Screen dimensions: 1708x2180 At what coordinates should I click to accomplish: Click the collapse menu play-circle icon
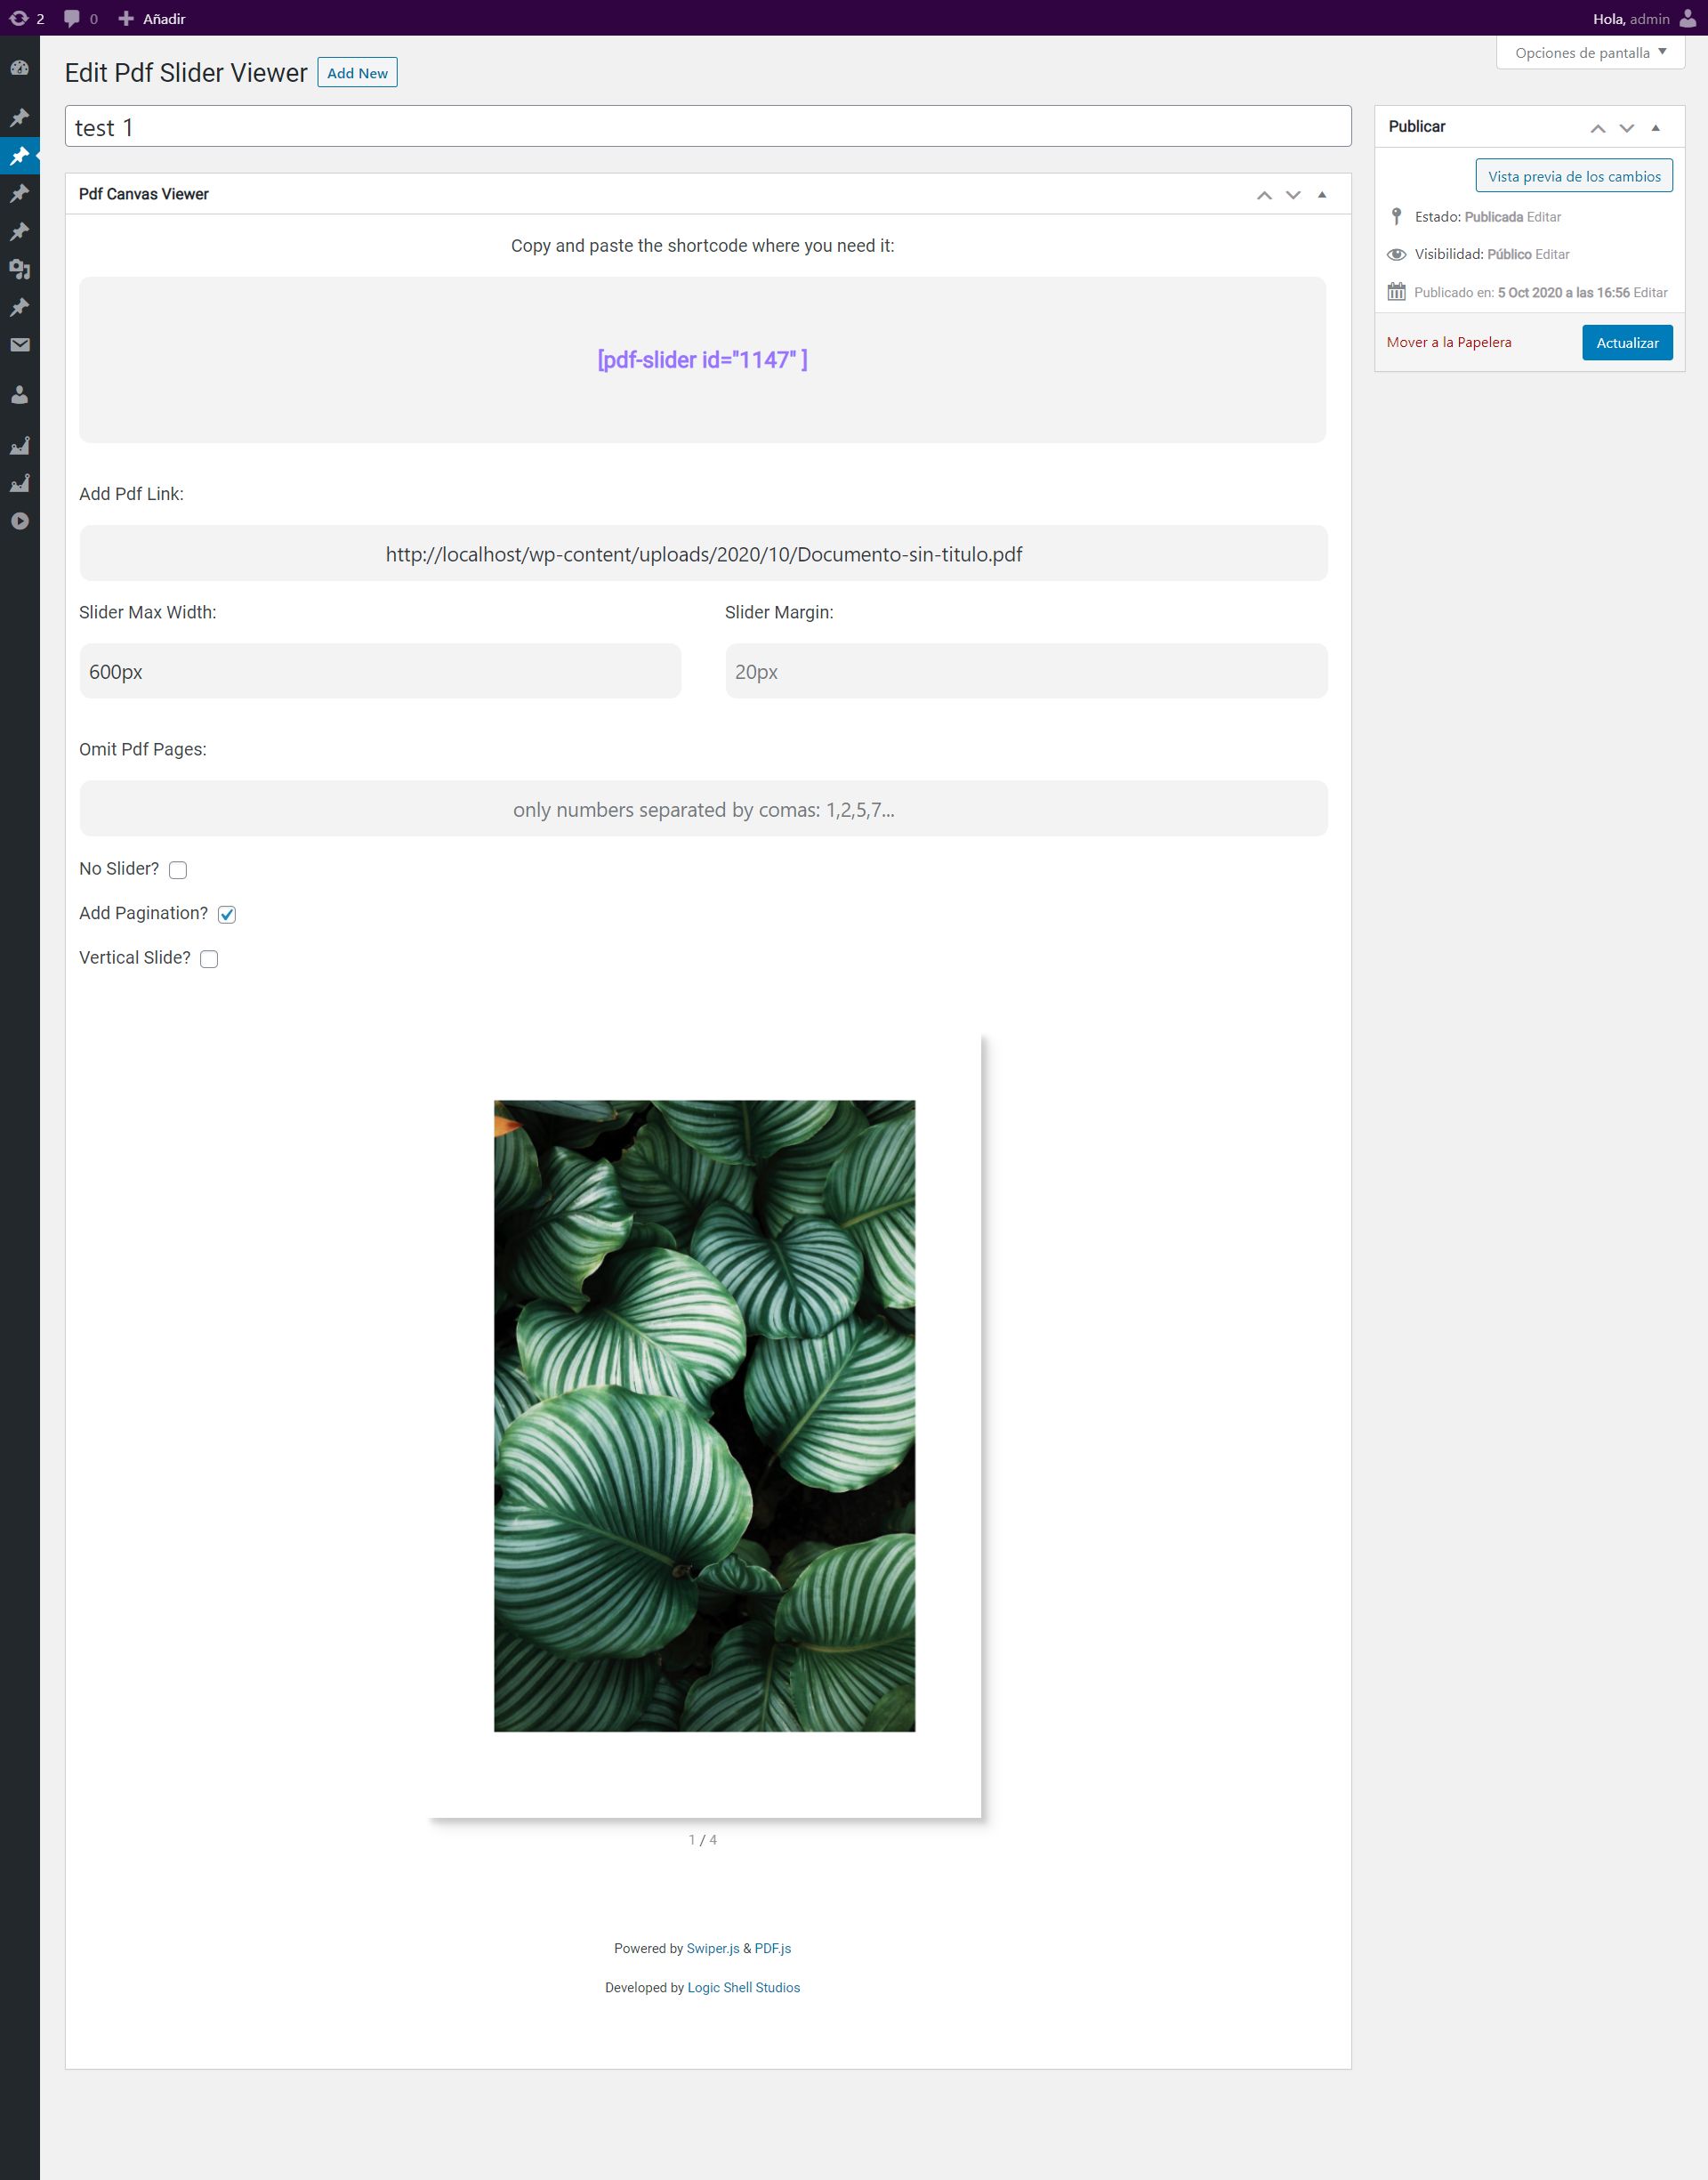coord(19,521)
